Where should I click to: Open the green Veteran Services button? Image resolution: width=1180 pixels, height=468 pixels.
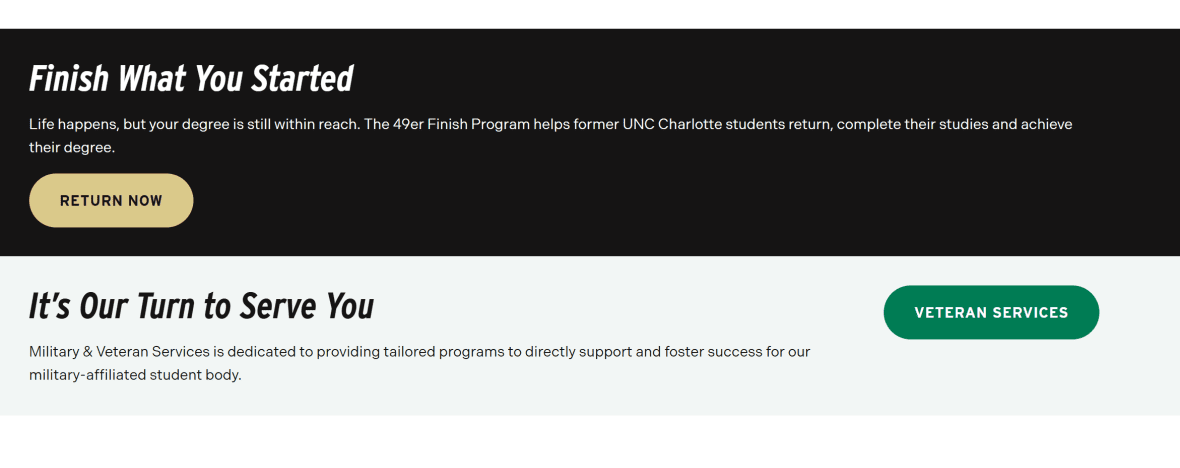(991, 313)
